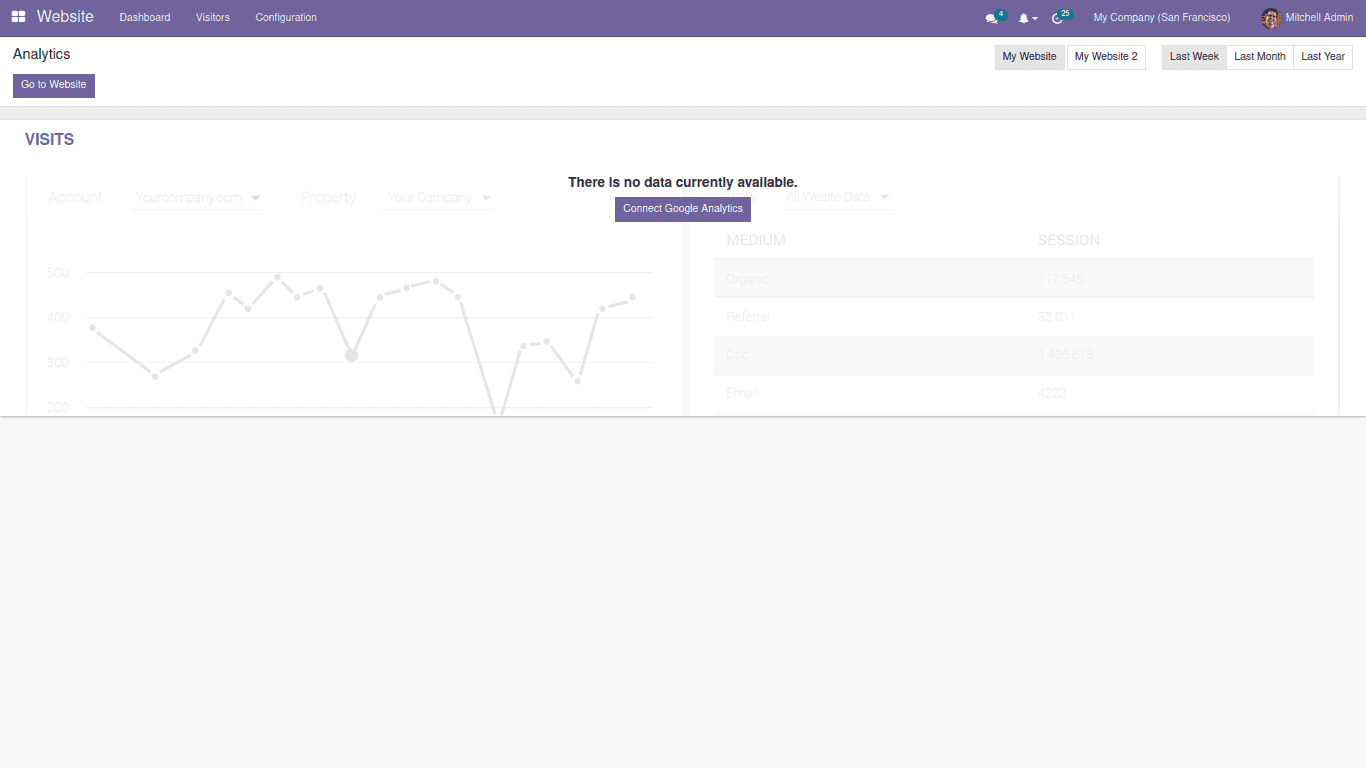This screenshot has width=1366, height=768.
Task: Select the Last Week range
Action: pyautogui.click(x=1194, y=57)
